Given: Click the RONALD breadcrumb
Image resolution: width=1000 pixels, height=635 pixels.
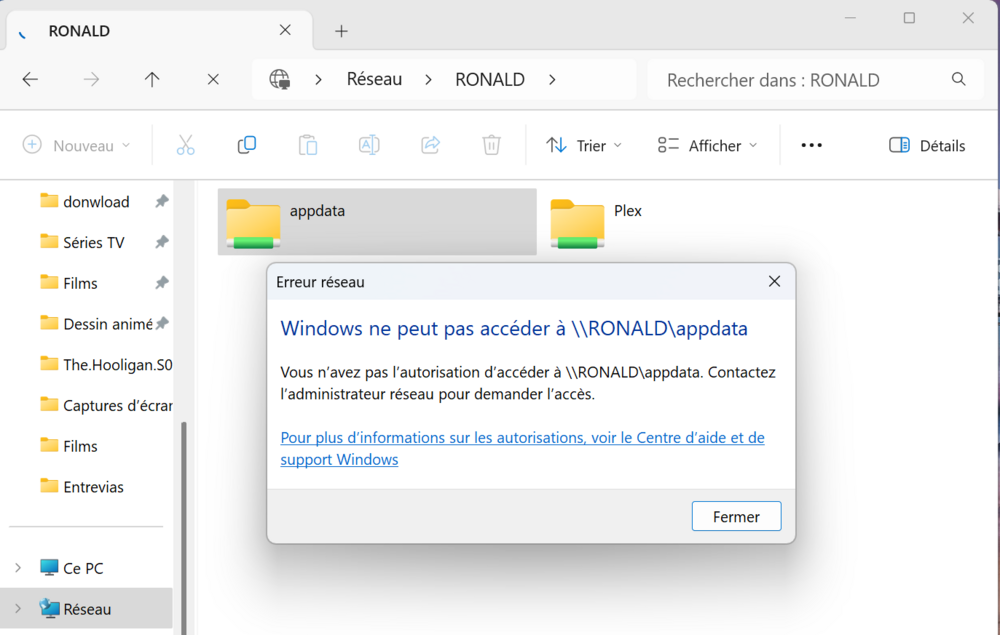Looking at the screenshot, I should point(490,79).
